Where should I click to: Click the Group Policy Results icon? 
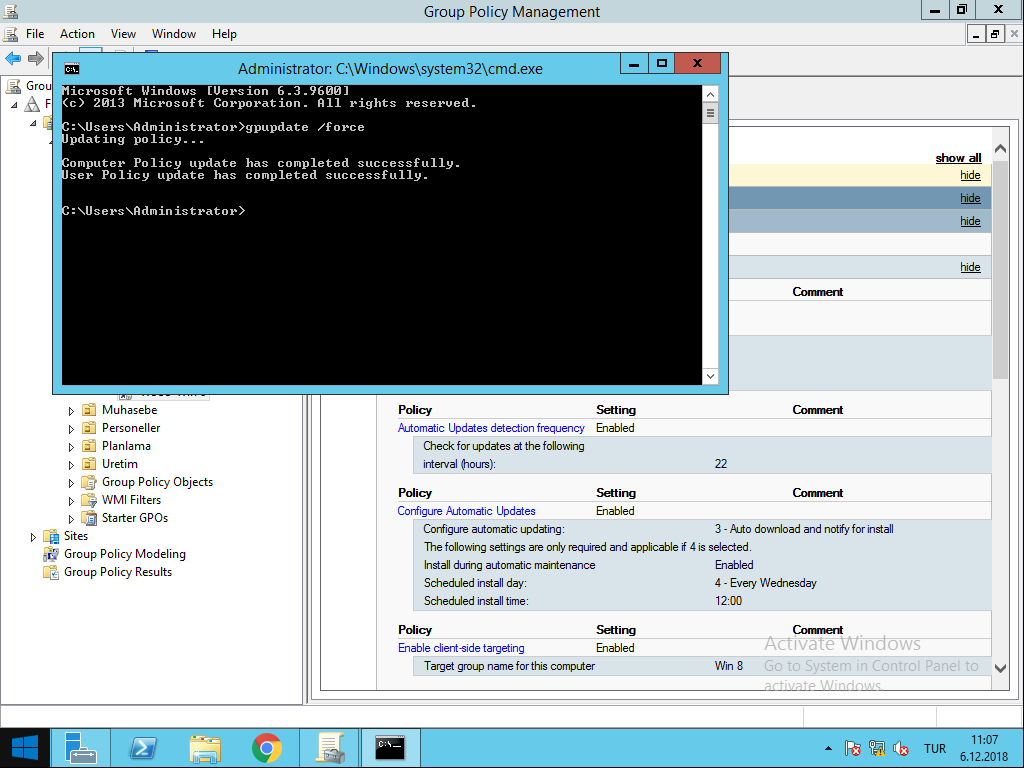(x=51, y=572)
